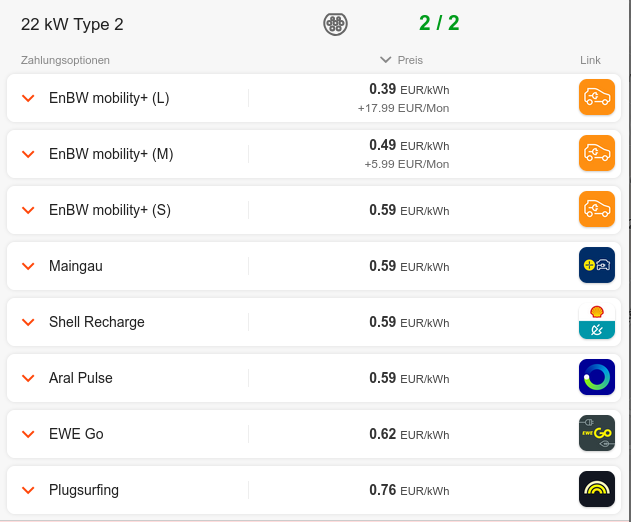Select the EnBW mobility+ (L) tariff name
This screenshot has height=522, width=631.
tap(109, 98)
